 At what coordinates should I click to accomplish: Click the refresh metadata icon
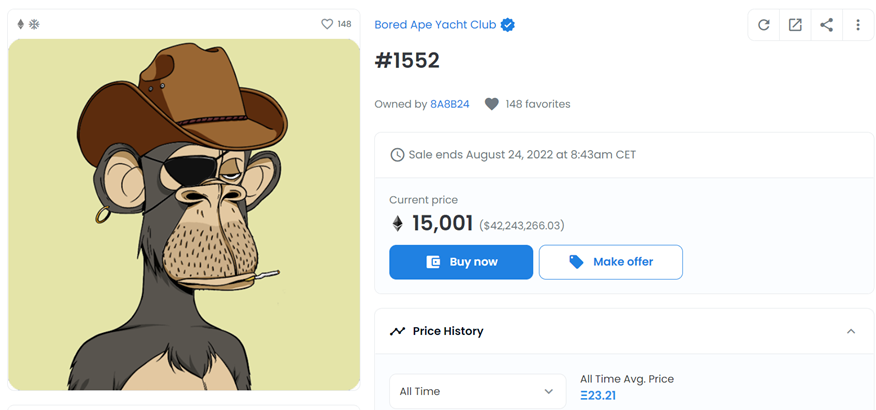(x=764, y=25)
